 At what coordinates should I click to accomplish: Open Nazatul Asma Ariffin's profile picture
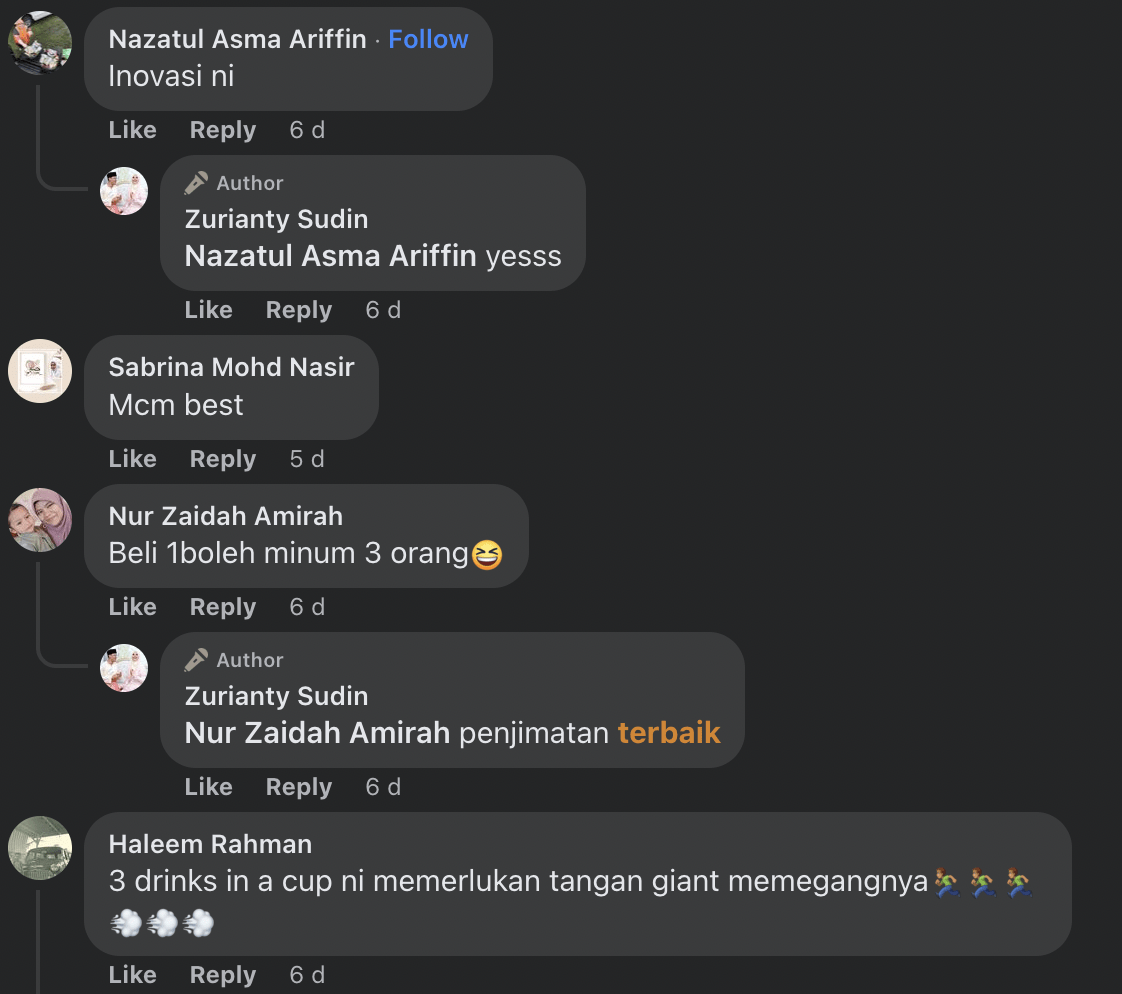40,43
